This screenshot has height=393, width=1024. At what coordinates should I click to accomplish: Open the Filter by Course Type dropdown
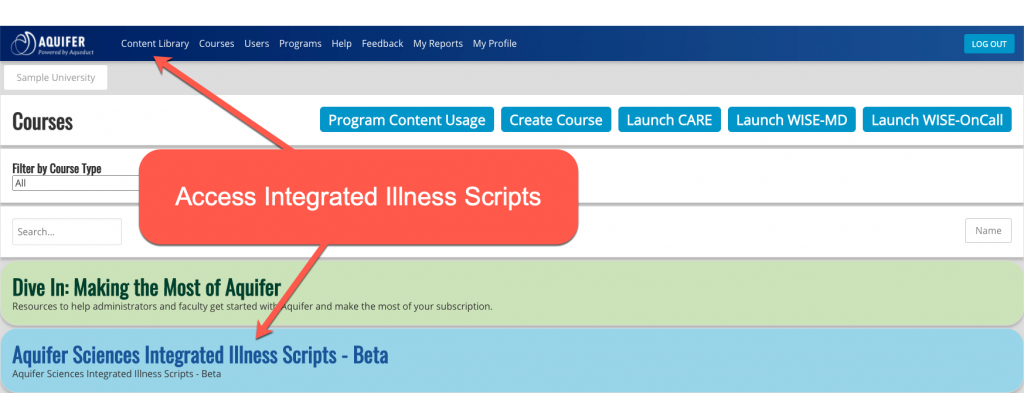click(x=76, y=183)
